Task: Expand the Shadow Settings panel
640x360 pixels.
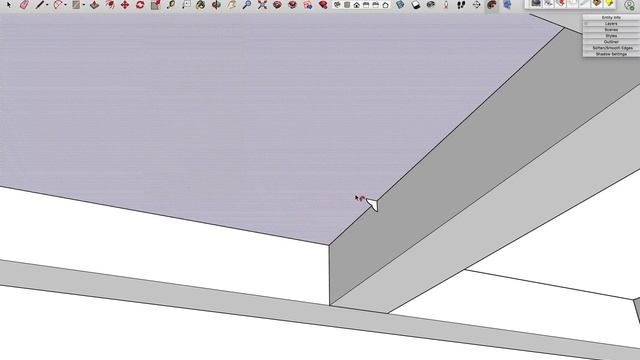Action: coord(611,54)
